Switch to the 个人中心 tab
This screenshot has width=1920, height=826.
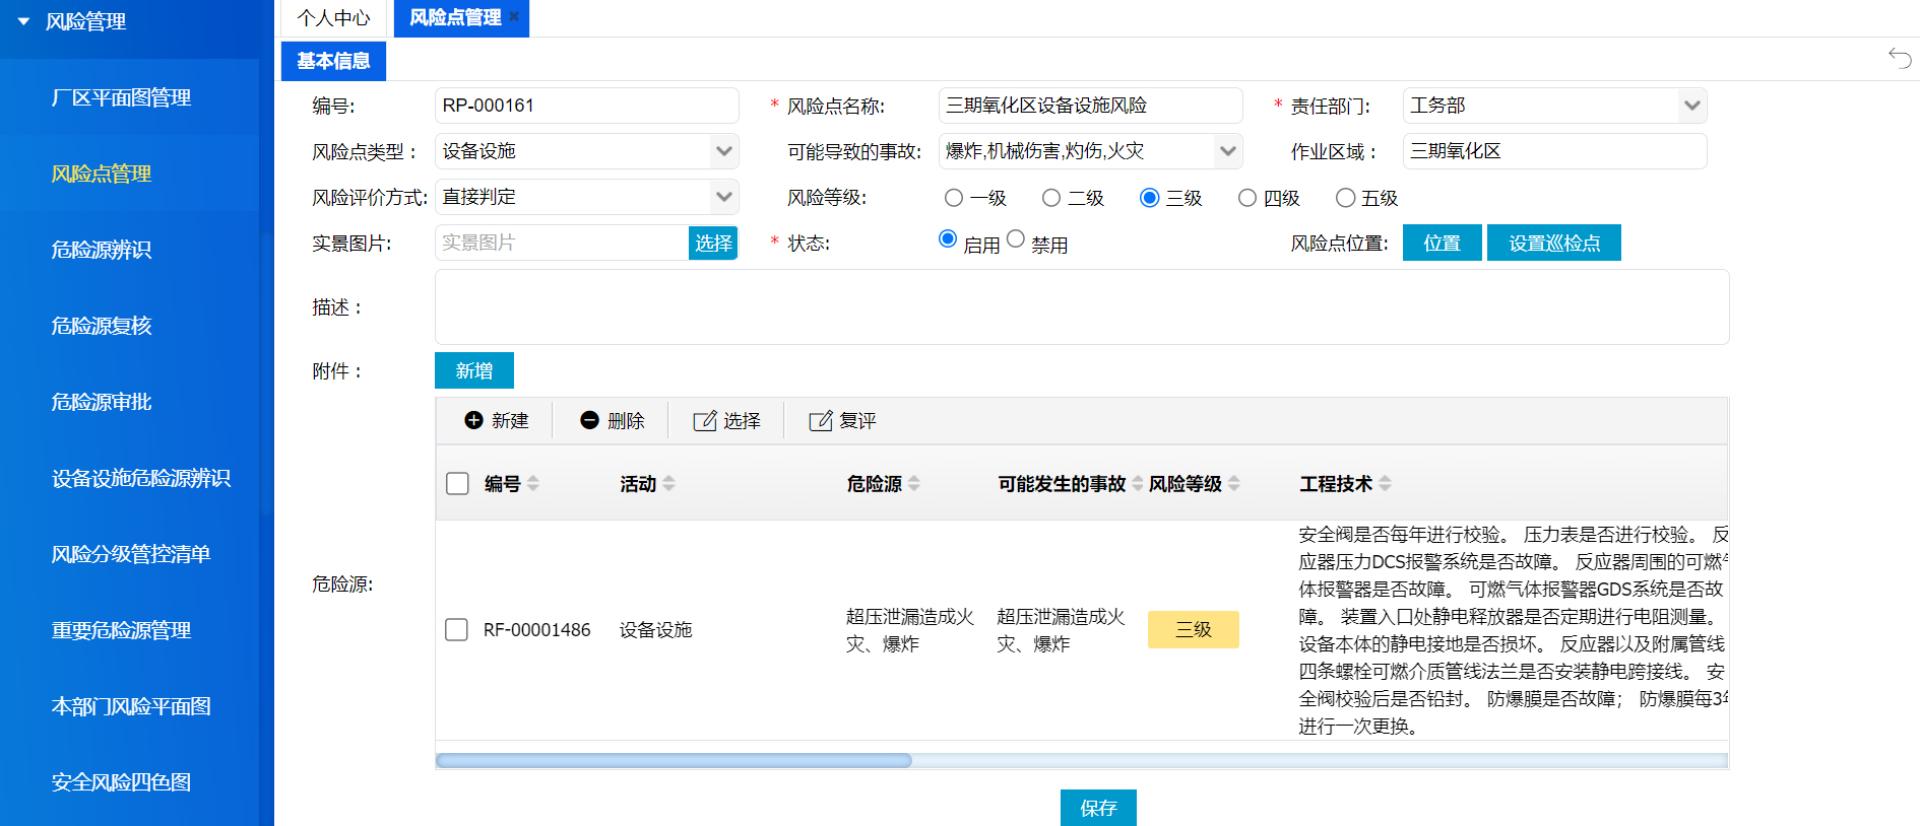333,18
